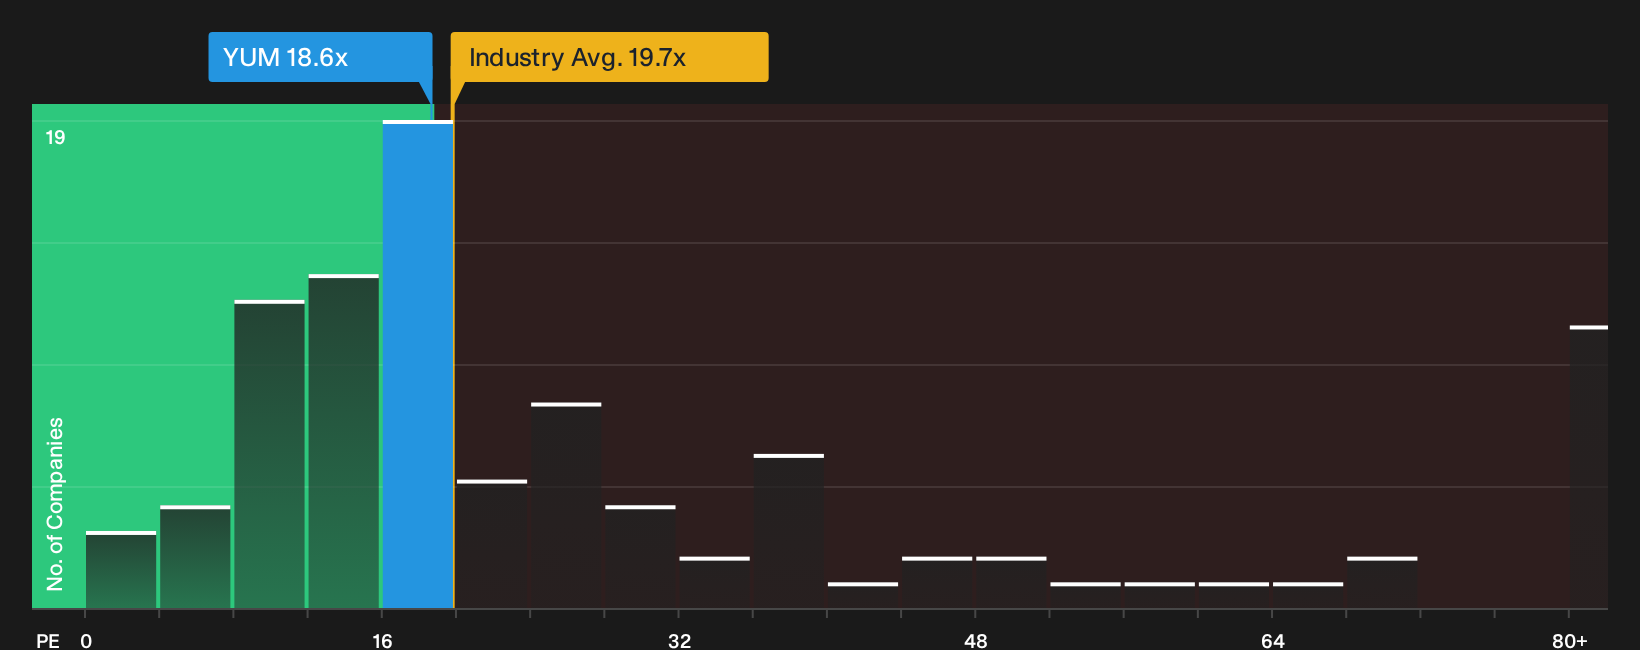This screenshot has height=650, width=1640.
Task: Click the blue YUM 18.6x label
Action: (320, 57)
